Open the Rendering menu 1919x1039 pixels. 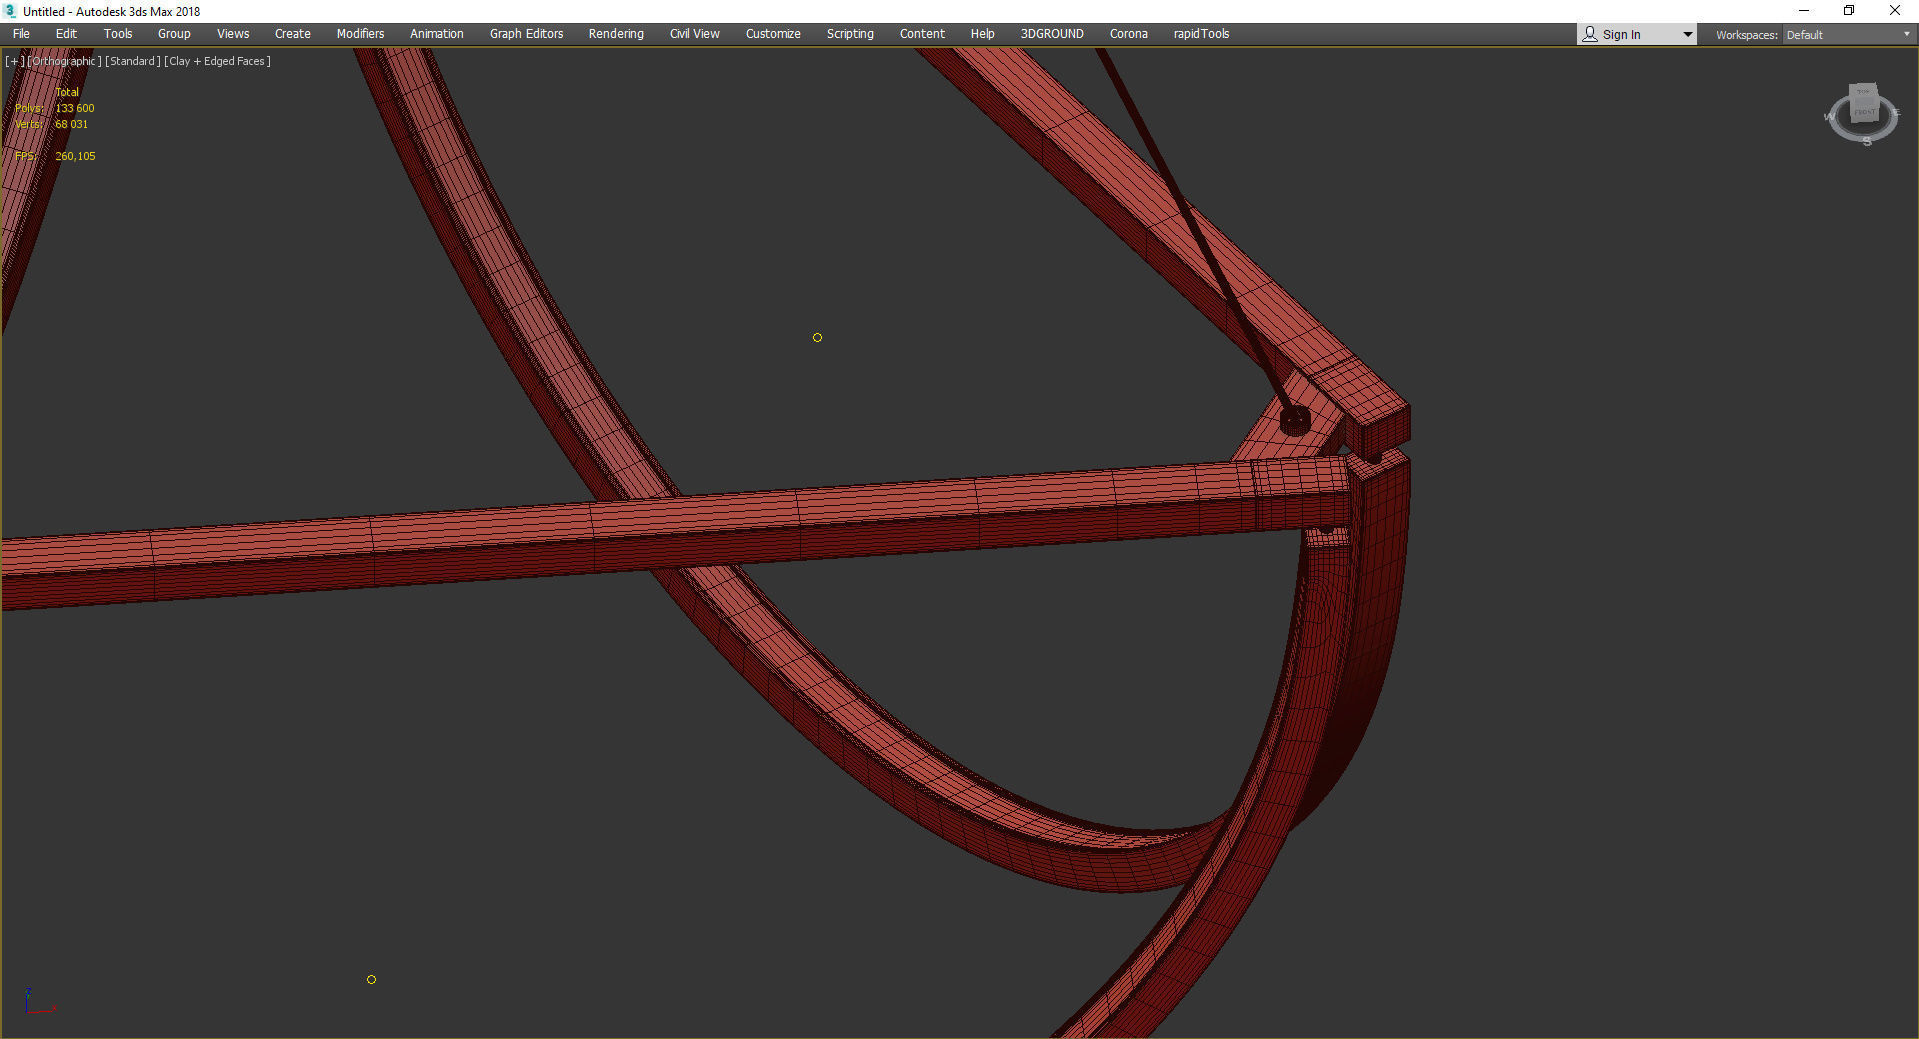615,34
